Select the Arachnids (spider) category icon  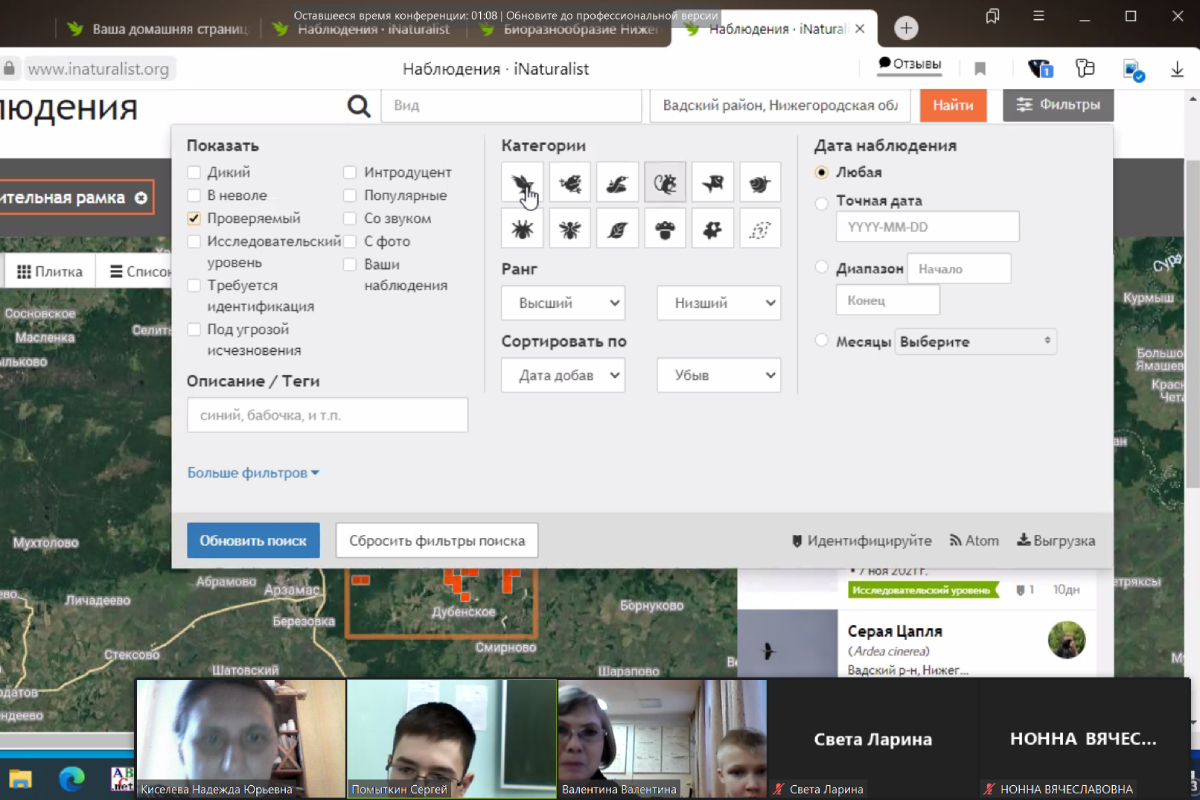[522, 229]
